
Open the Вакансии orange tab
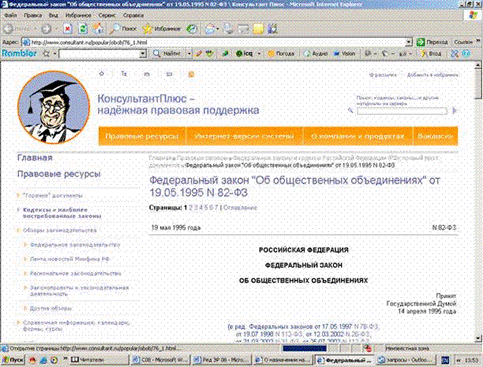click(x=435, y=136)
